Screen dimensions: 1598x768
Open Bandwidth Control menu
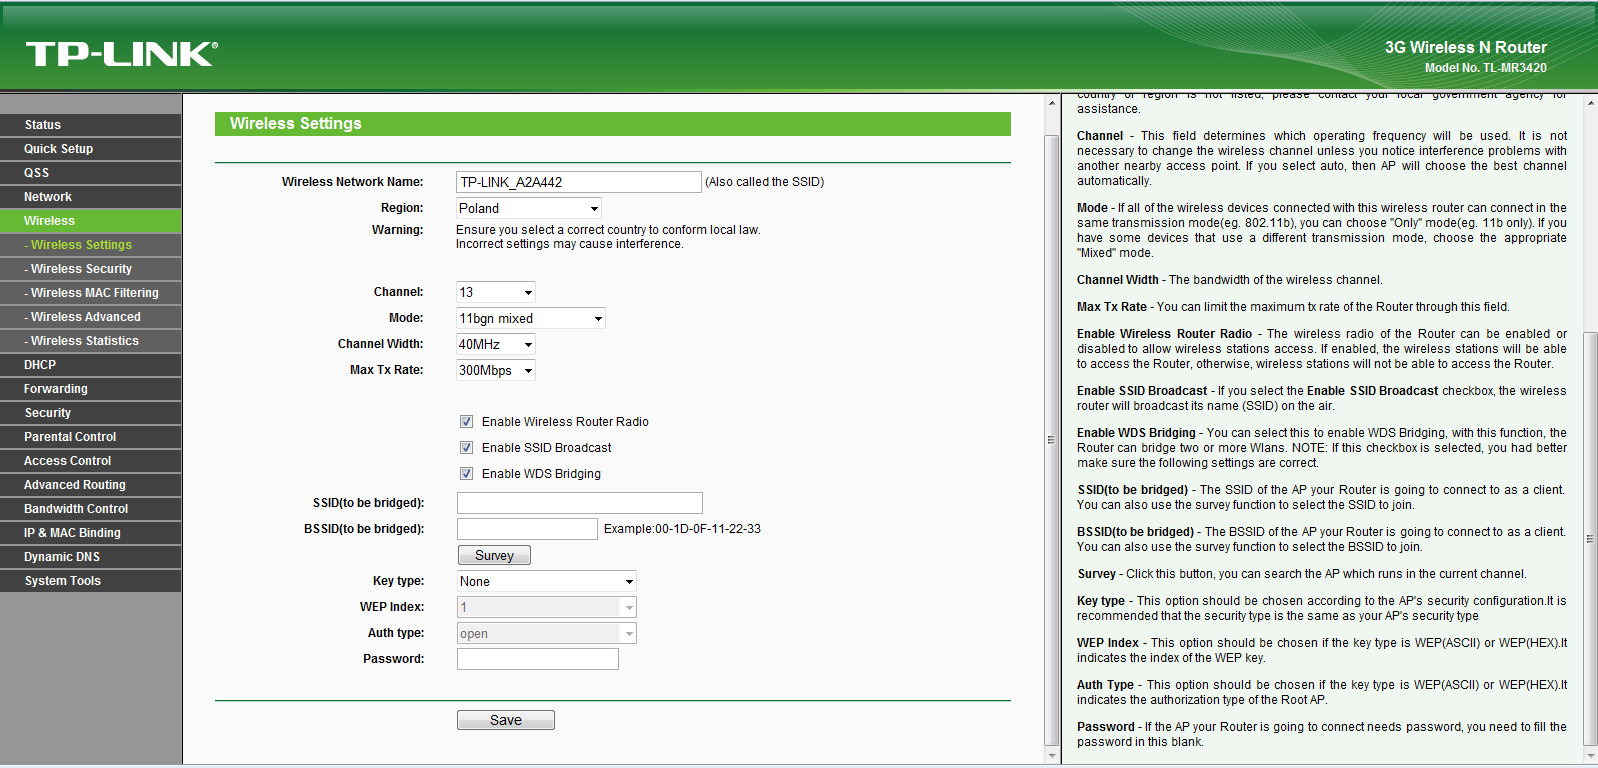[91, 509]
